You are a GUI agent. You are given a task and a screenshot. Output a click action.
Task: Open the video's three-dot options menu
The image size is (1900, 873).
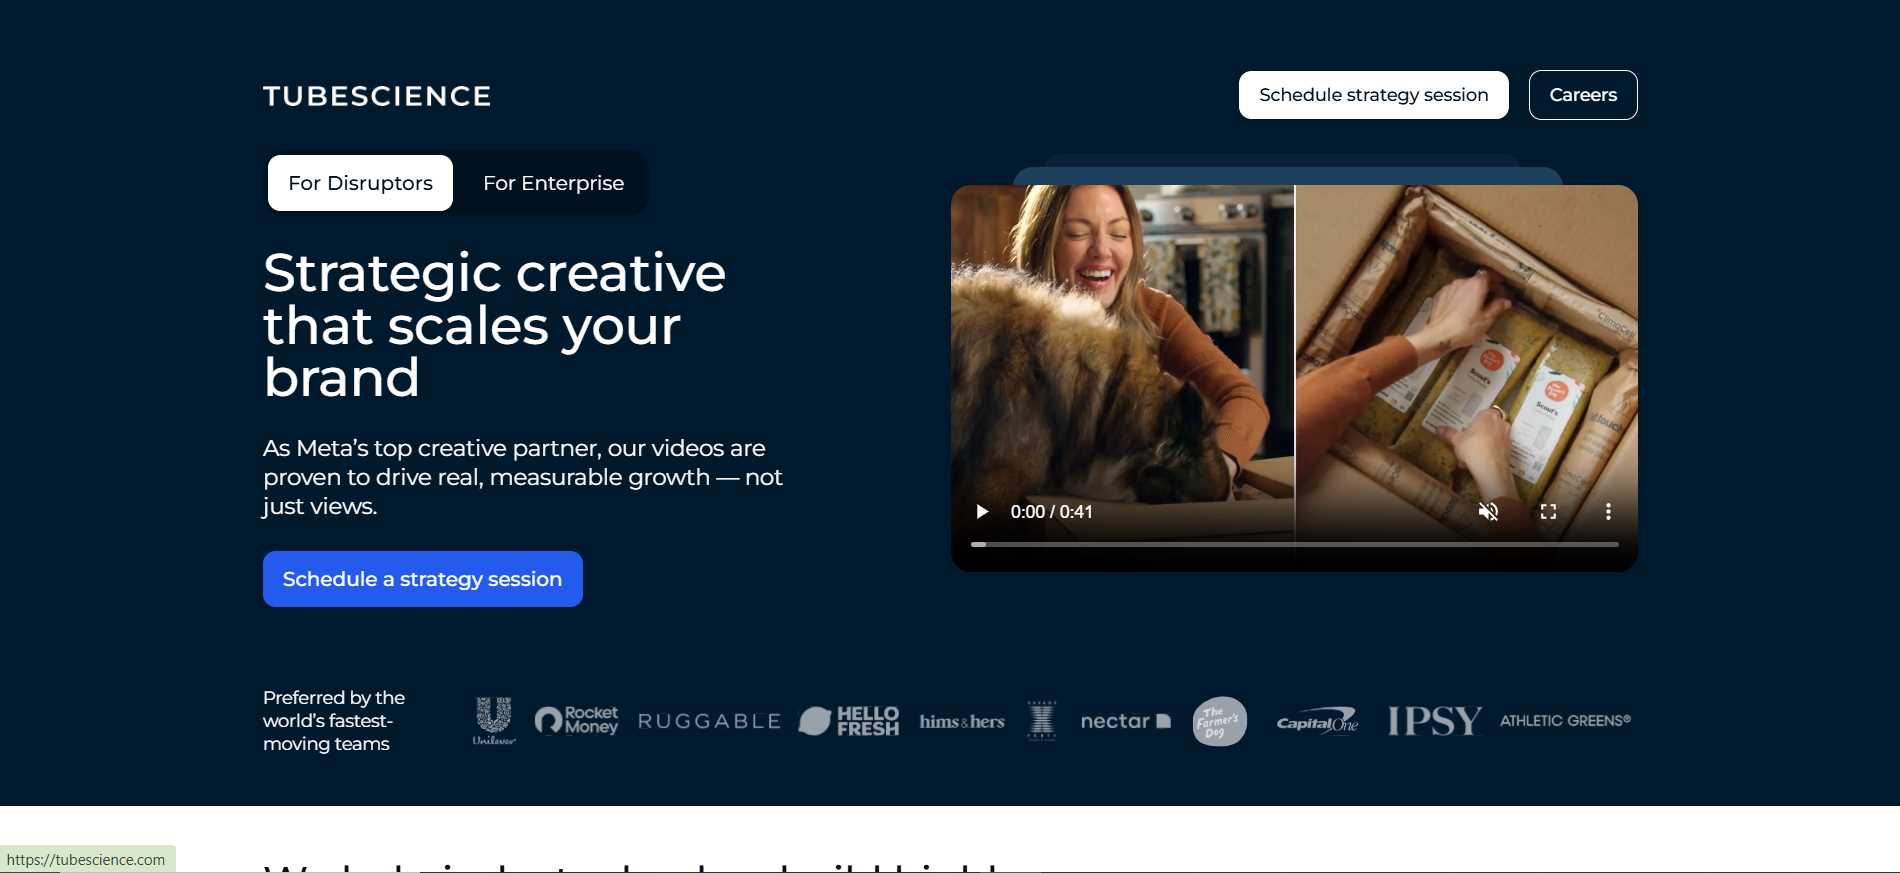tap(1608, 512)
